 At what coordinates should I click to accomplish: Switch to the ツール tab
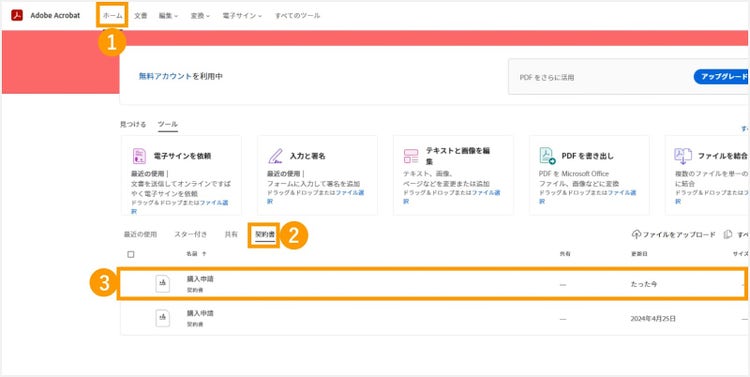168,124
